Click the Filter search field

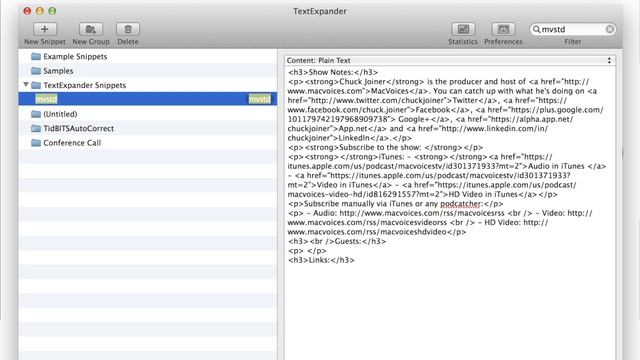(x=573, y=29)
